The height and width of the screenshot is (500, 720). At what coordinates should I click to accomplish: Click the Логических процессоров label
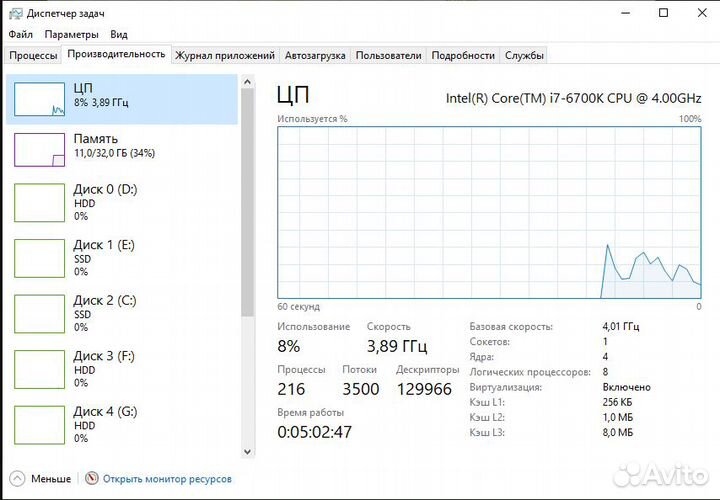pos(530,372)
